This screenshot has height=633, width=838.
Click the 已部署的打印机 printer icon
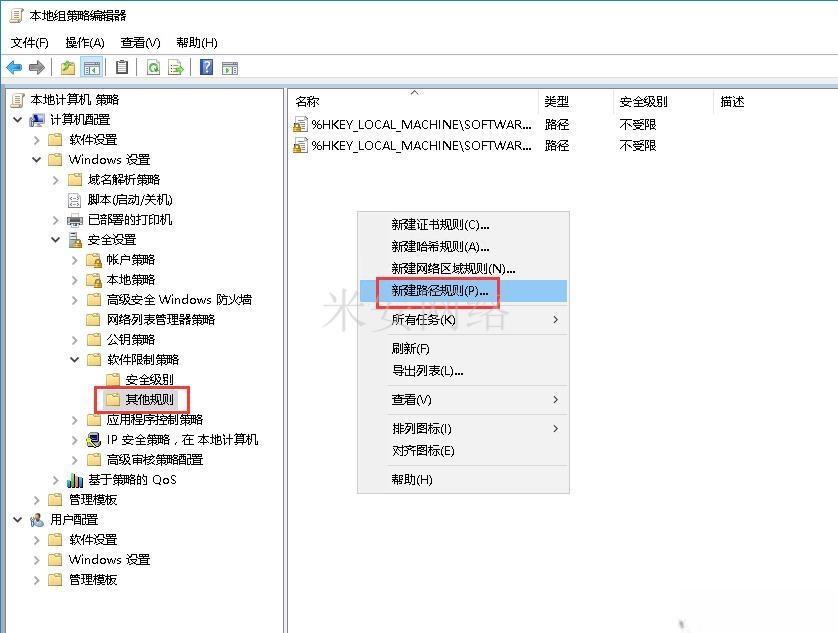(x=75, y=220)
